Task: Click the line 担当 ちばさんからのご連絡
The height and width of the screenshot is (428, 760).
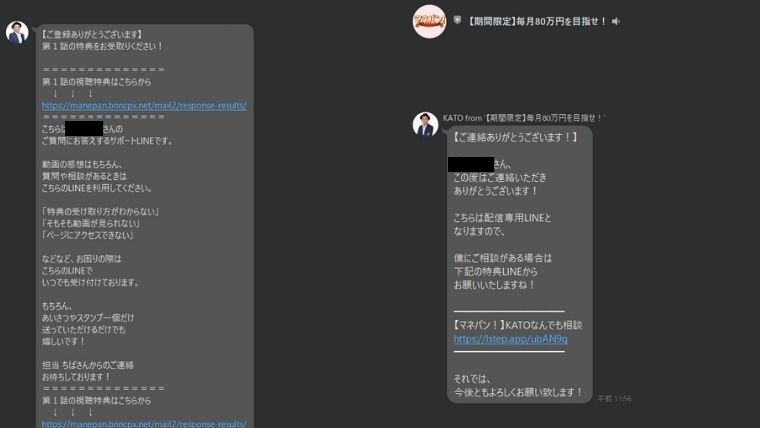Action: click(88, 365)
